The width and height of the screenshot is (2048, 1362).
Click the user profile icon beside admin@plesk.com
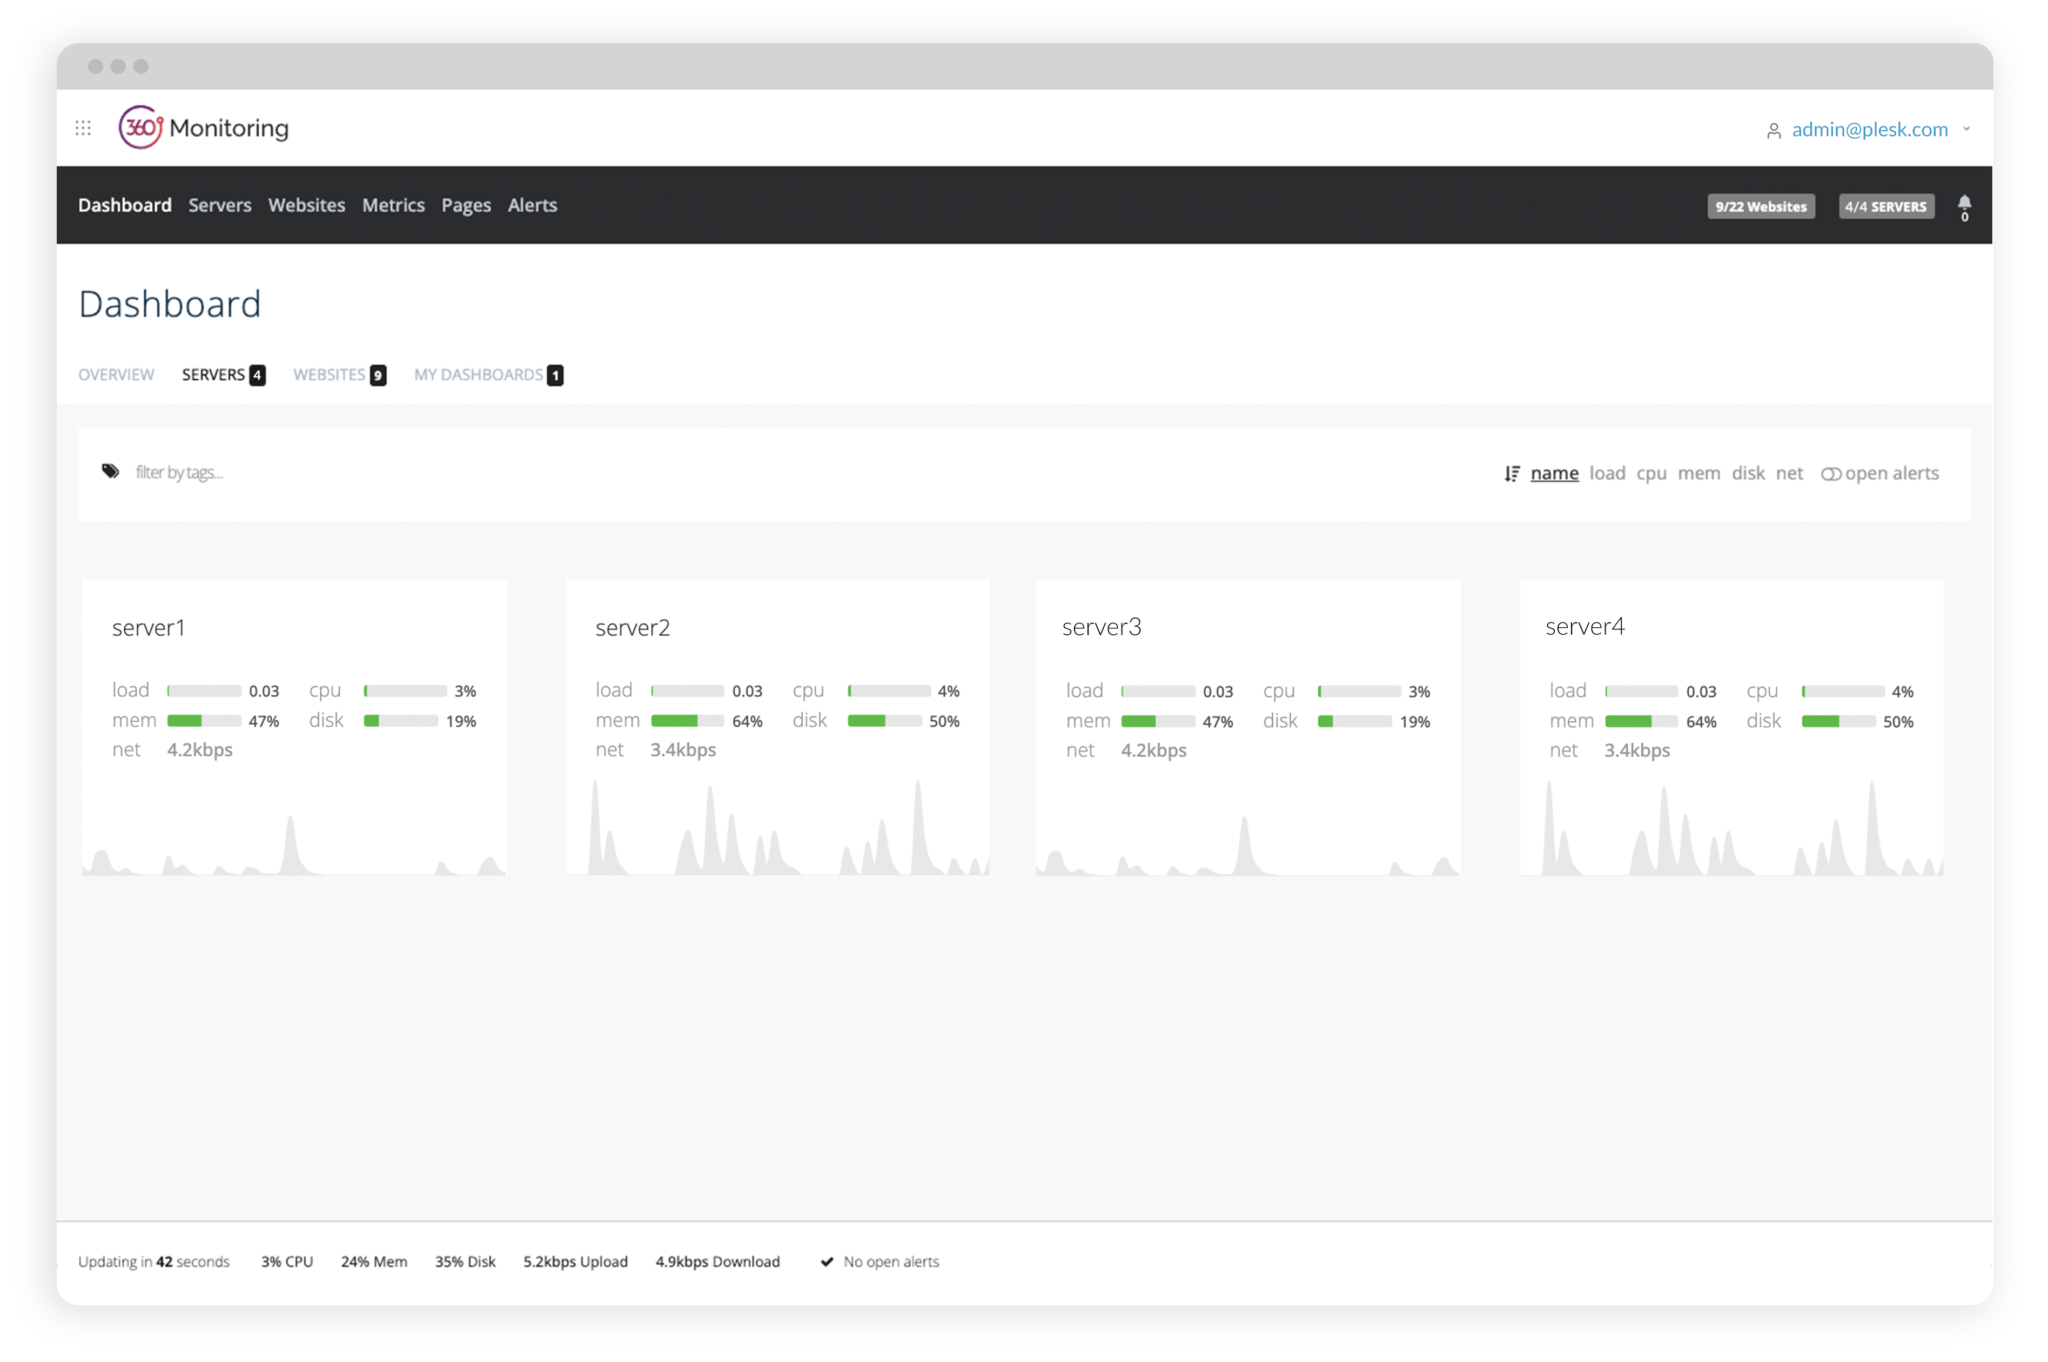coord(1774,129)
